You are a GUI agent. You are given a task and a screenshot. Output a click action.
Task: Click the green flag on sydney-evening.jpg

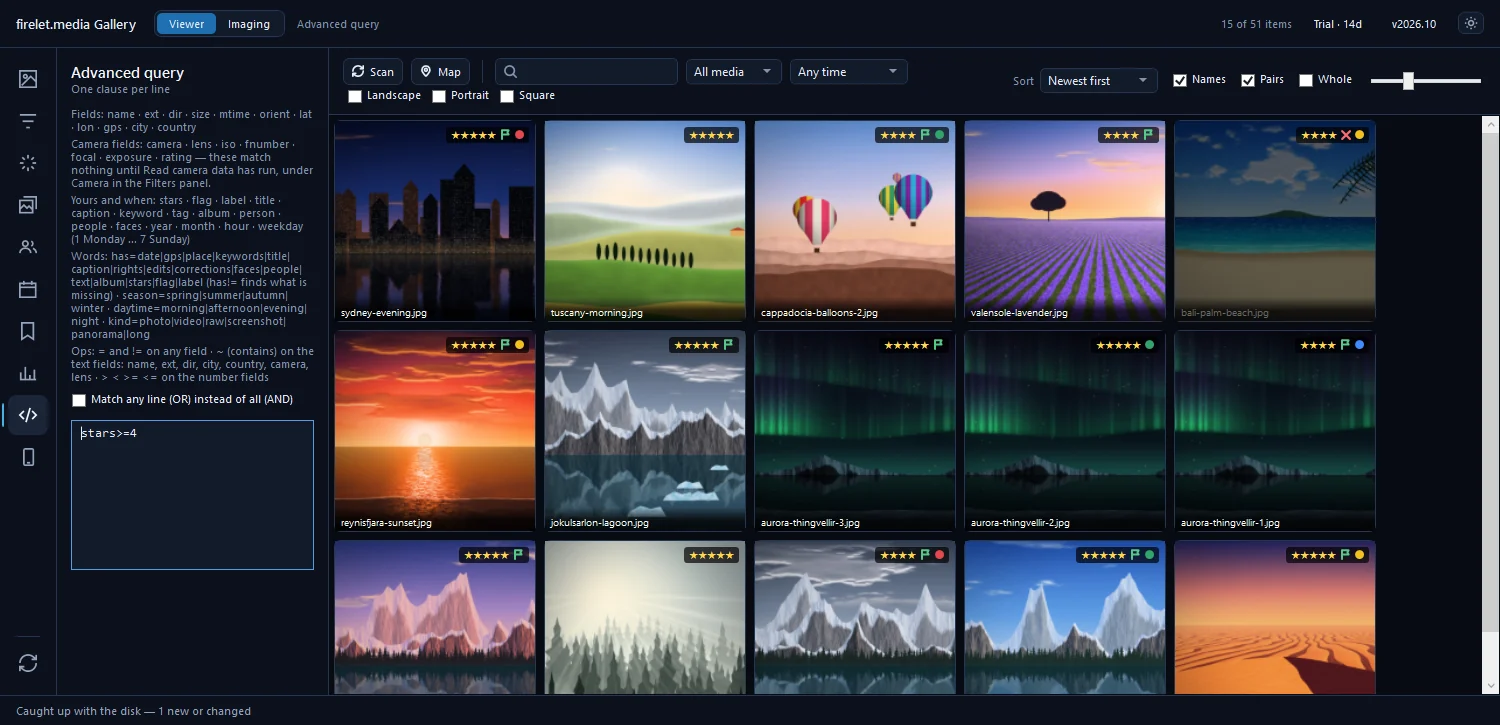[505, 135]
